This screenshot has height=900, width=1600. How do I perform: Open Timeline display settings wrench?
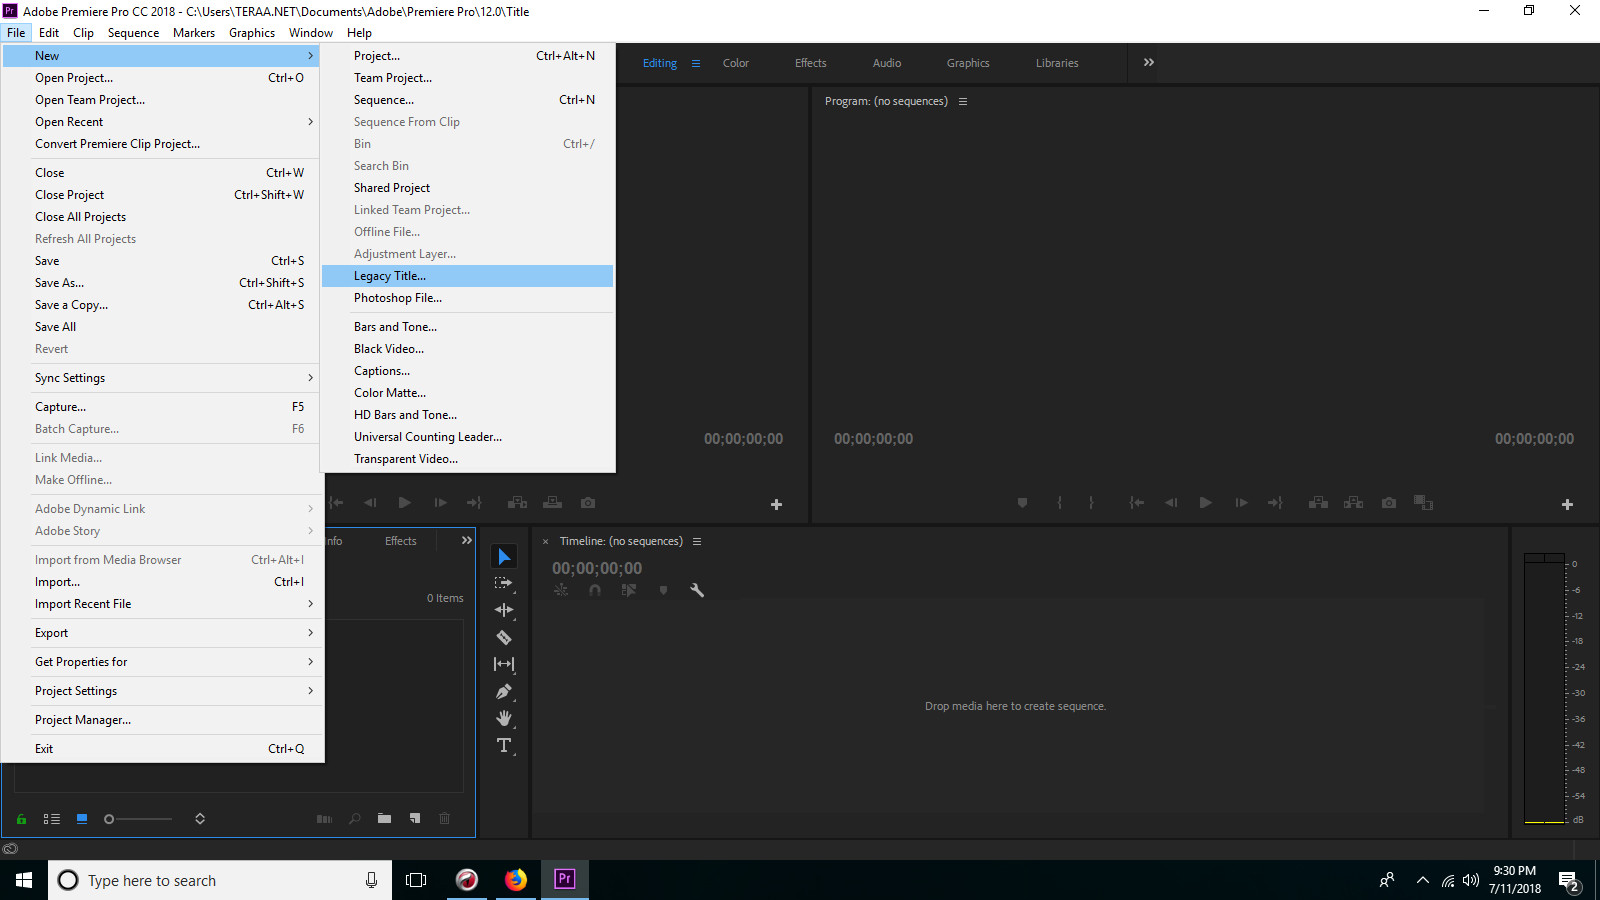[x=697, y=590]
